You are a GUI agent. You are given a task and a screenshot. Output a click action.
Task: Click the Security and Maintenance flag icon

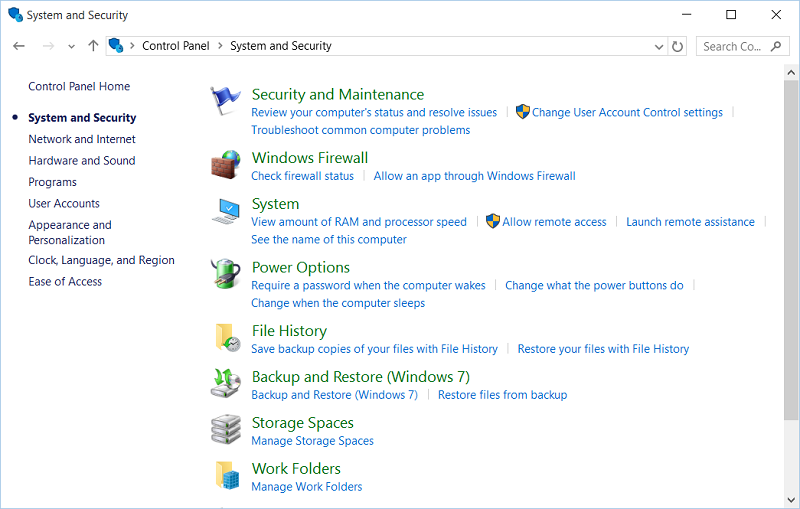[226, 102]
